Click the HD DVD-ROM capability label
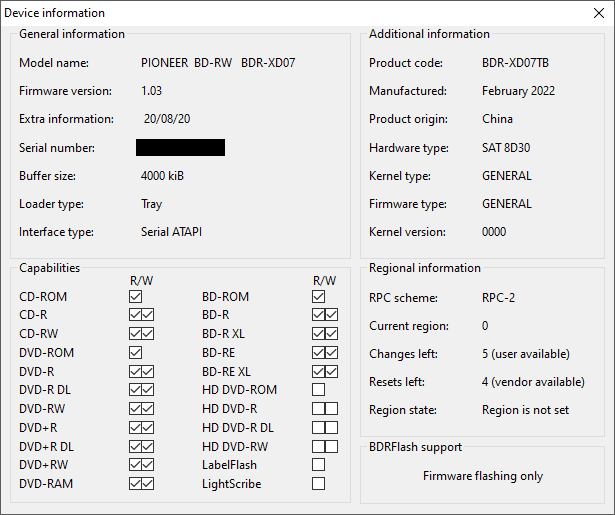This screenshot has width=615, height=515. coord(239,389)
